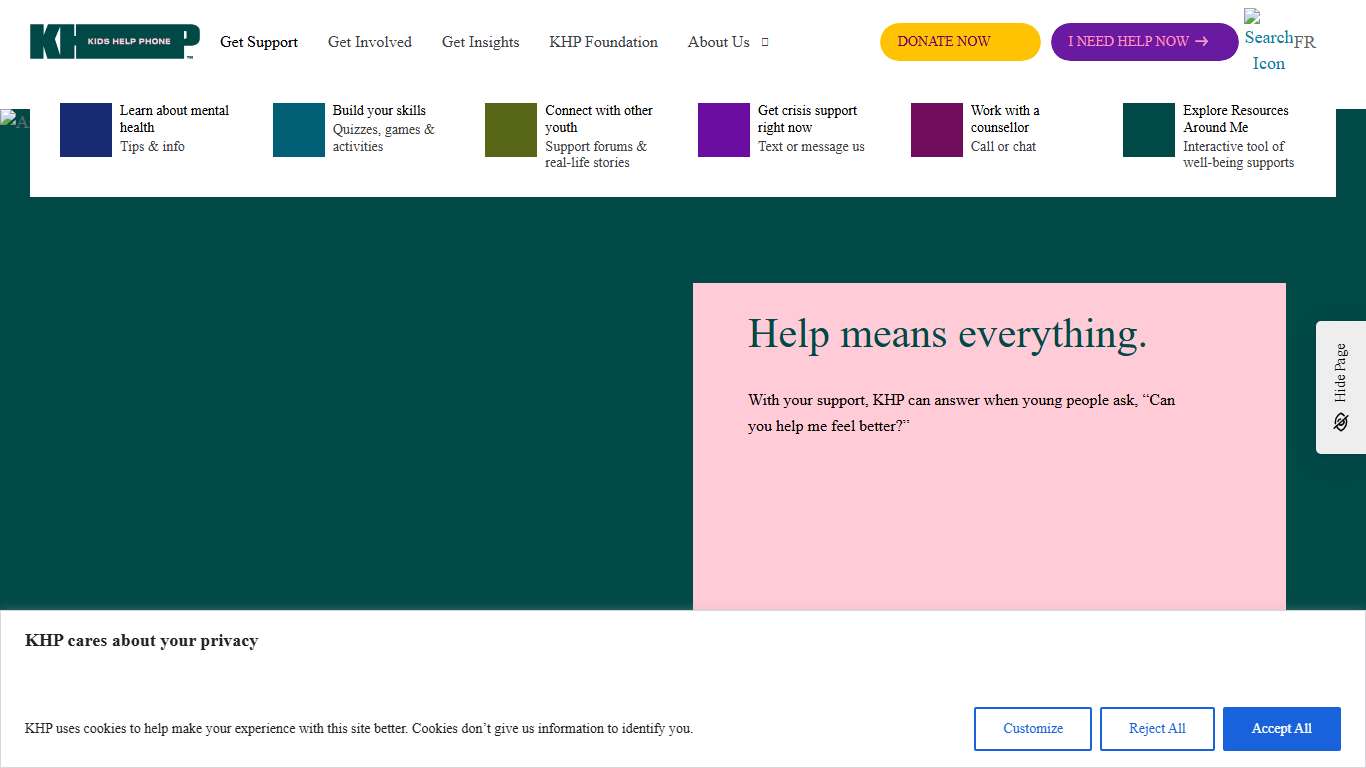Screen dimensions: 1366x768
Task: Select Get Involved in the navigation
Action: [x=370, y=42]
